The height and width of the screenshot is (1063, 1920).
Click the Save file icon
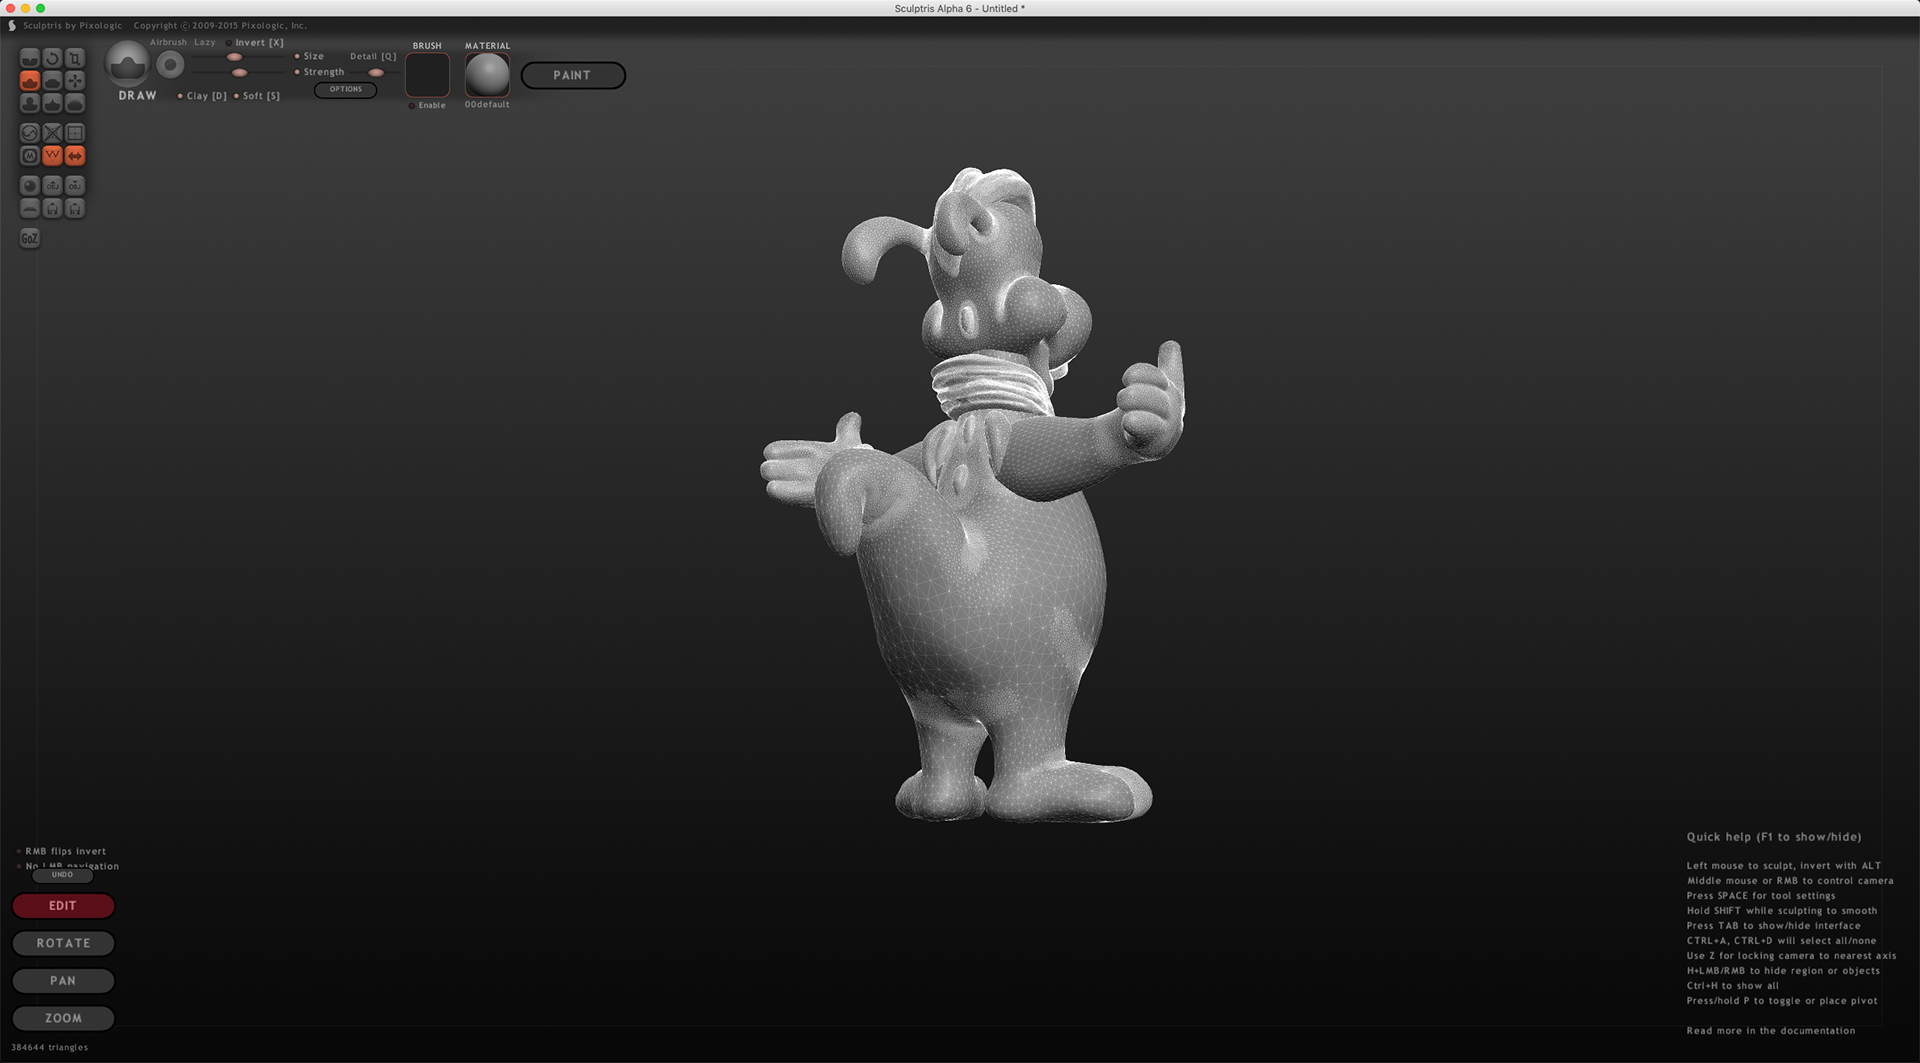pos(75,208)
